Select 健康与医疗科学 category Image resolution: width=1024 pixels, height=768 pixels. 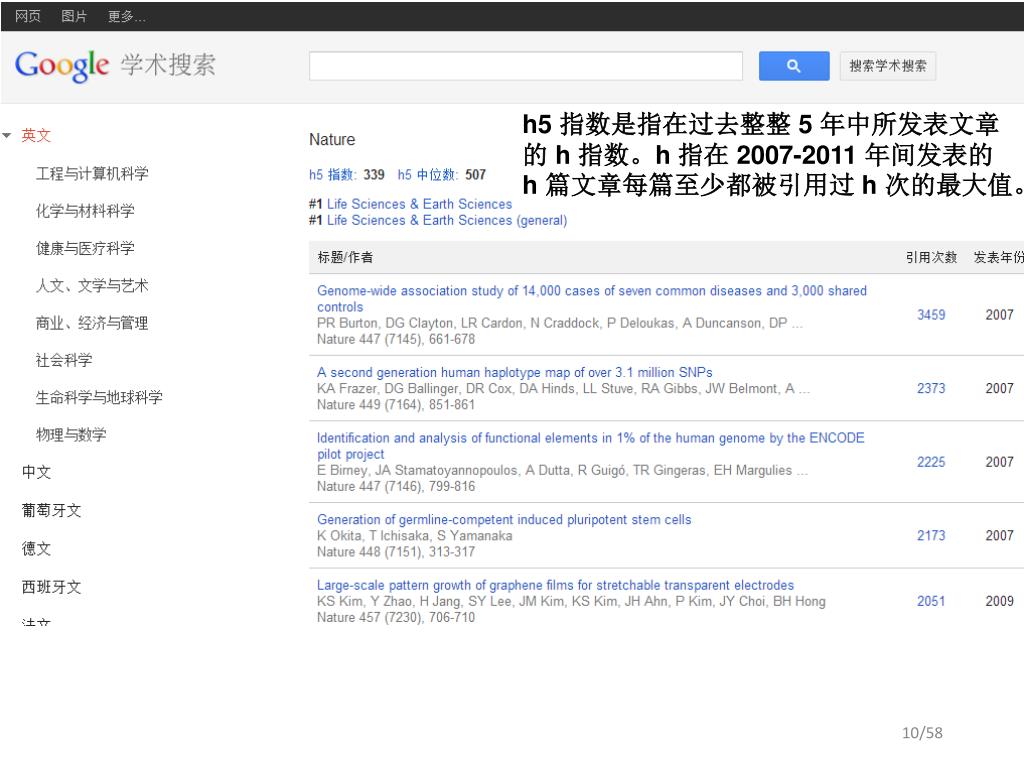[85, 248]
